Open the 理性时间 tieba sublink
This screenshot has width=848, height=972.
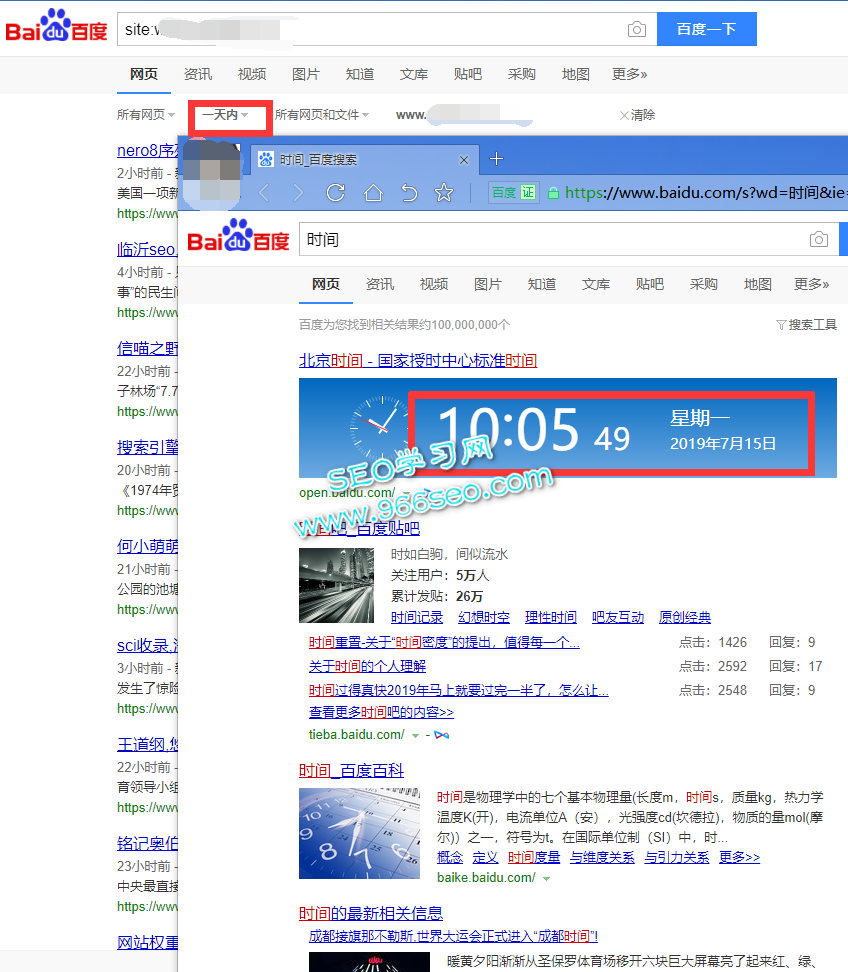[551, 617]
